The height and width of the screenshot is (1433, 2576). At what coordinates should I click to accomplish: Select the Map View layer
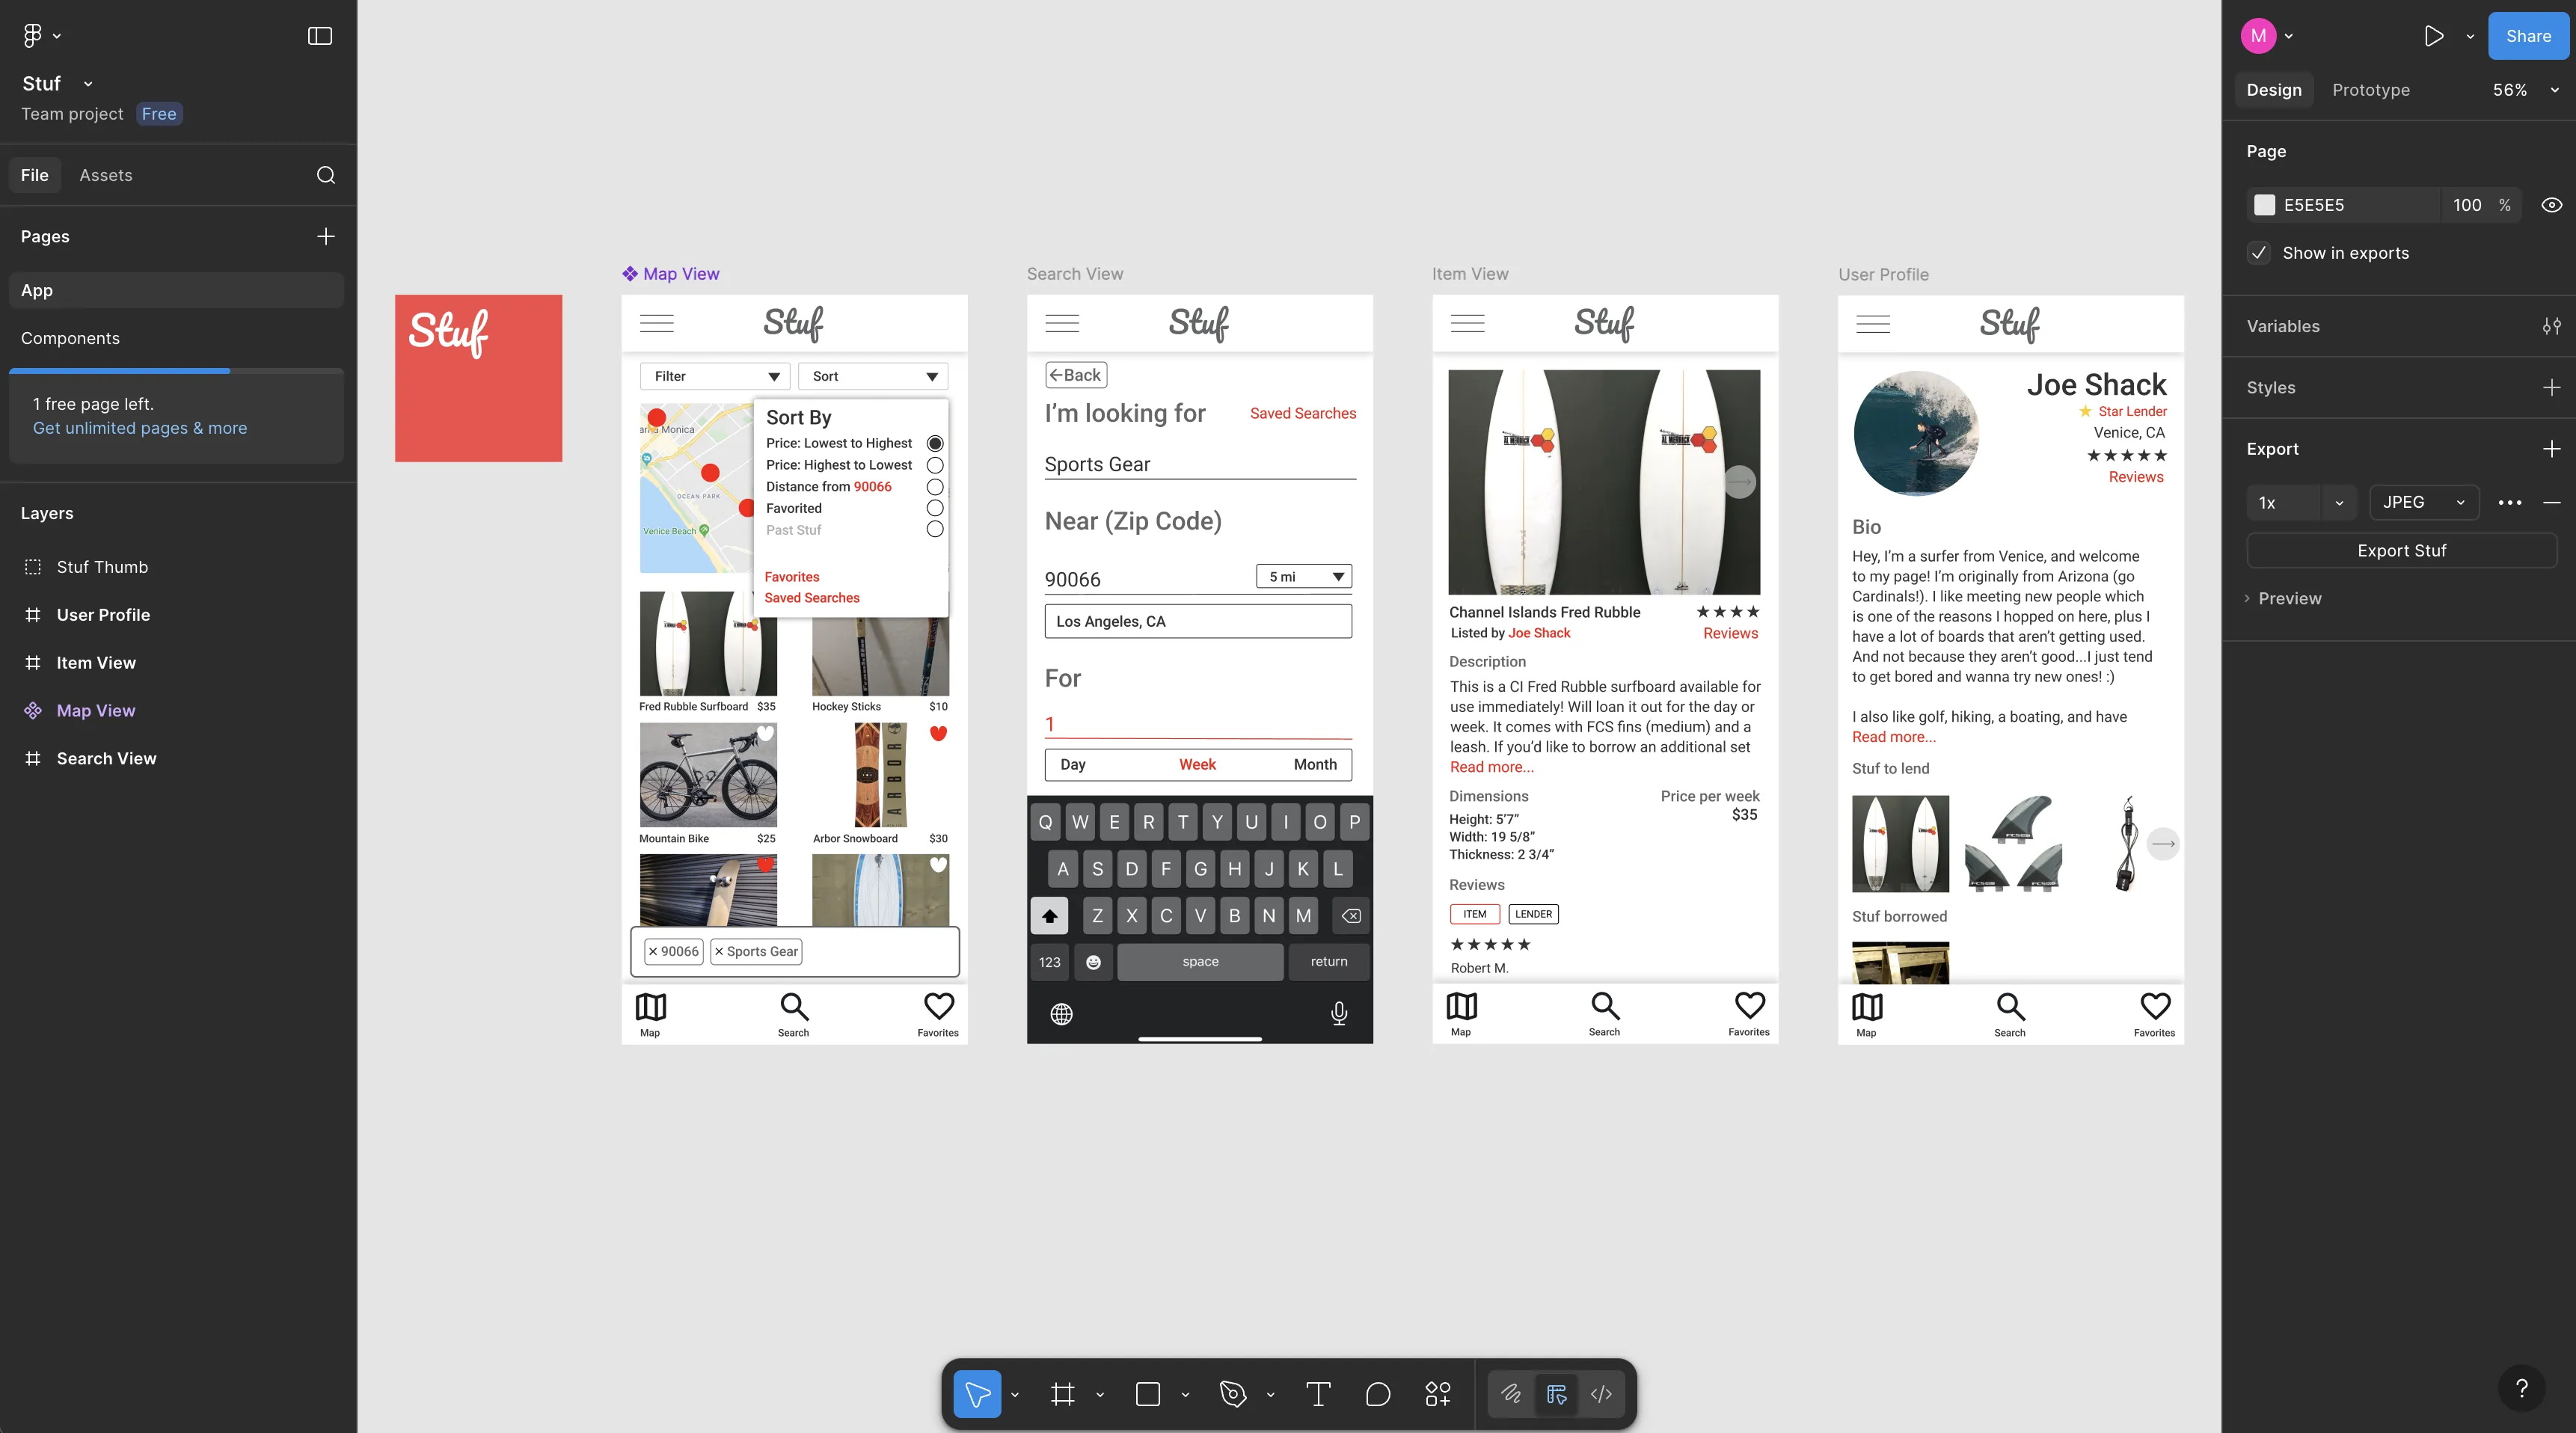[x=95, y=710]
